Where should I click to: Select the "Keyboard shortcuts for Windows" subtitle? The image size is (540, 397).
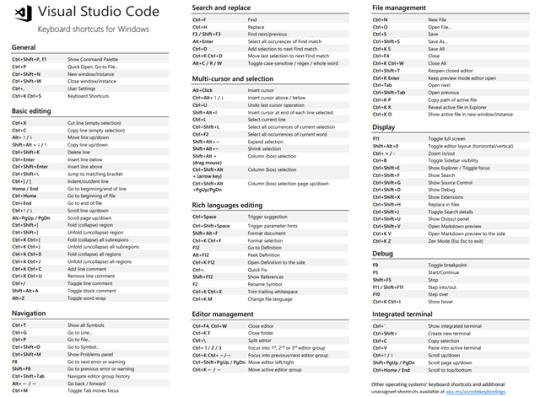coord(93,29)
